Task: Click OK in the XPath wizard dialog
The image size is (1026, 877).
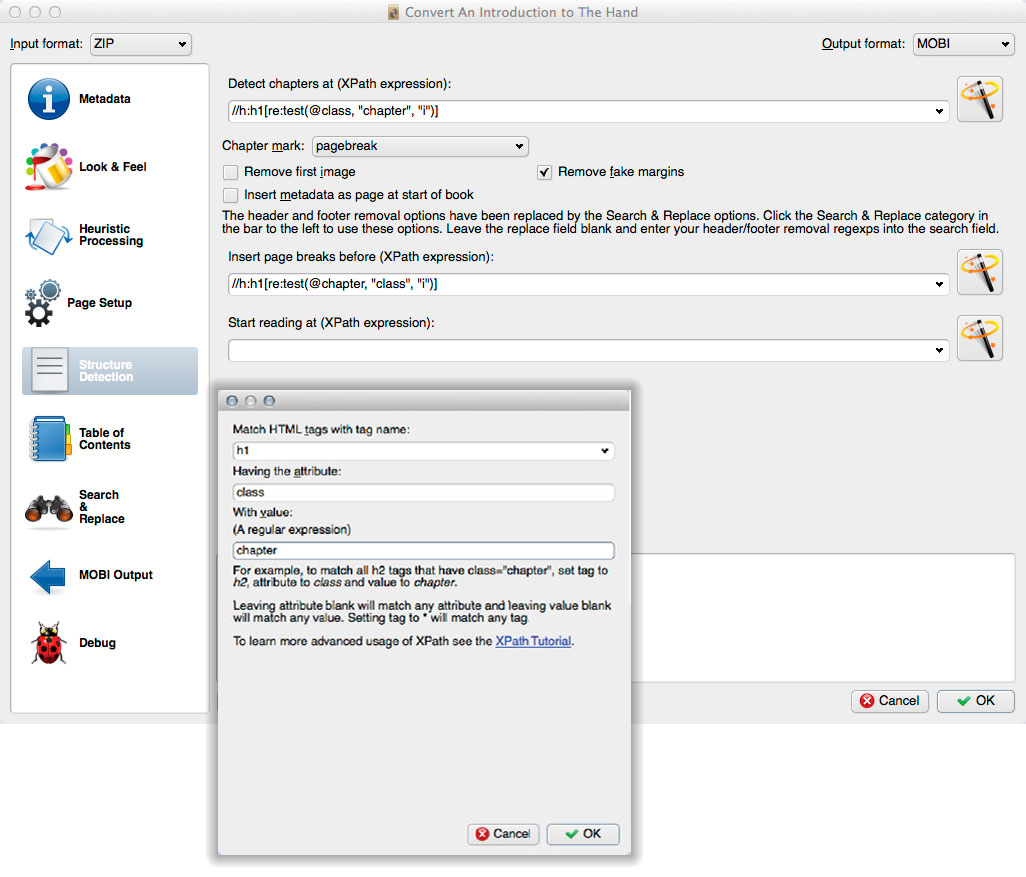Action: coord(583,834)
